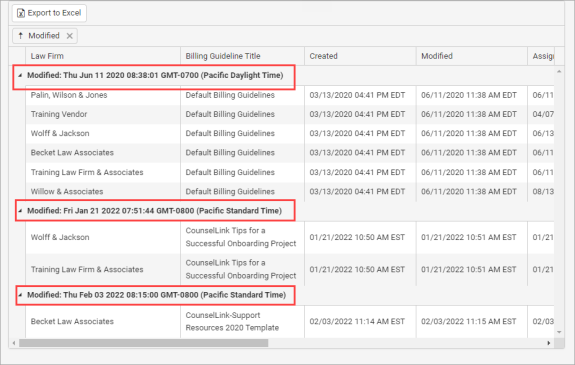Collapse the Thu Jun 11 2020 group
The image size is (575, 365).
click(20, 76)
